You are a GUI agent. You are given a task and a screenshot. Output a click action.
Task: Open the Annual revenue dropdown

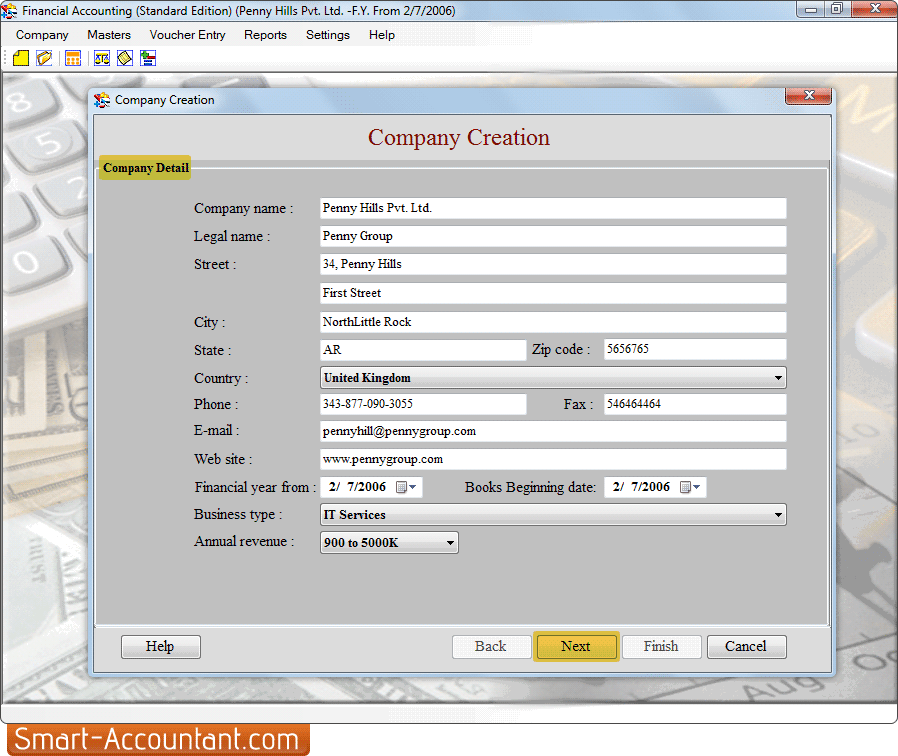coord(450,542)
